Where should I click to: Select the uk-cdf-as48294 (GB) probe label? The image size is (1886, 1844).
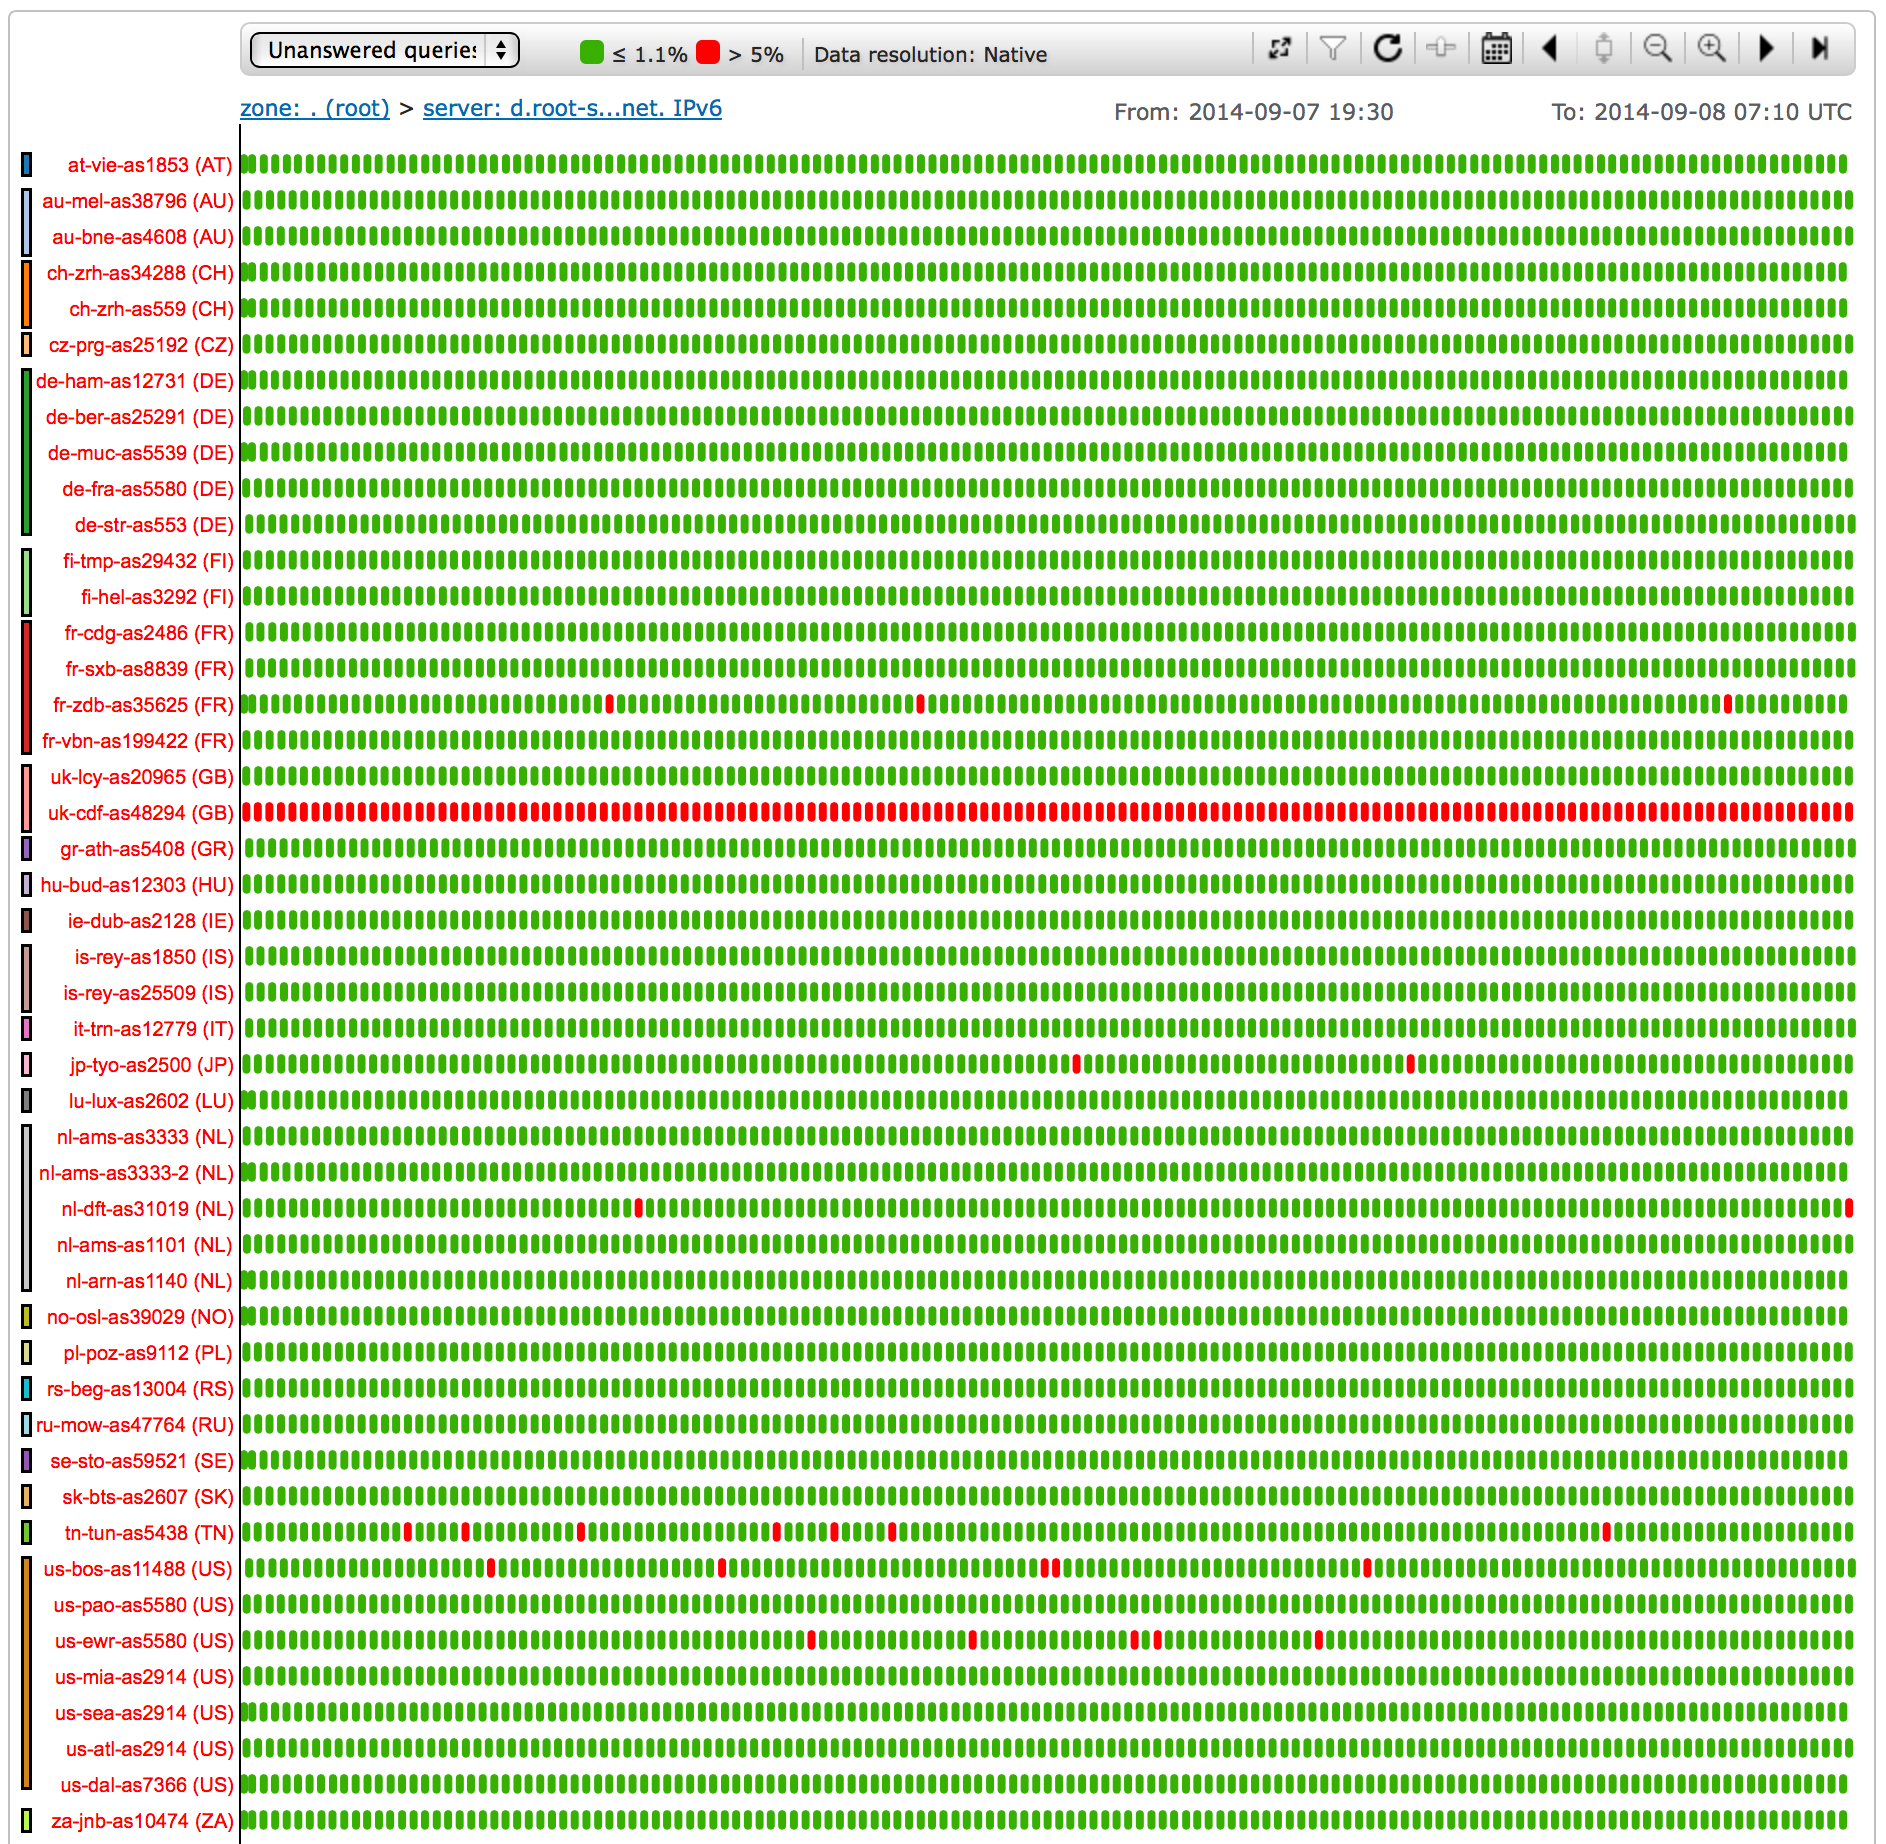(140, 813)
